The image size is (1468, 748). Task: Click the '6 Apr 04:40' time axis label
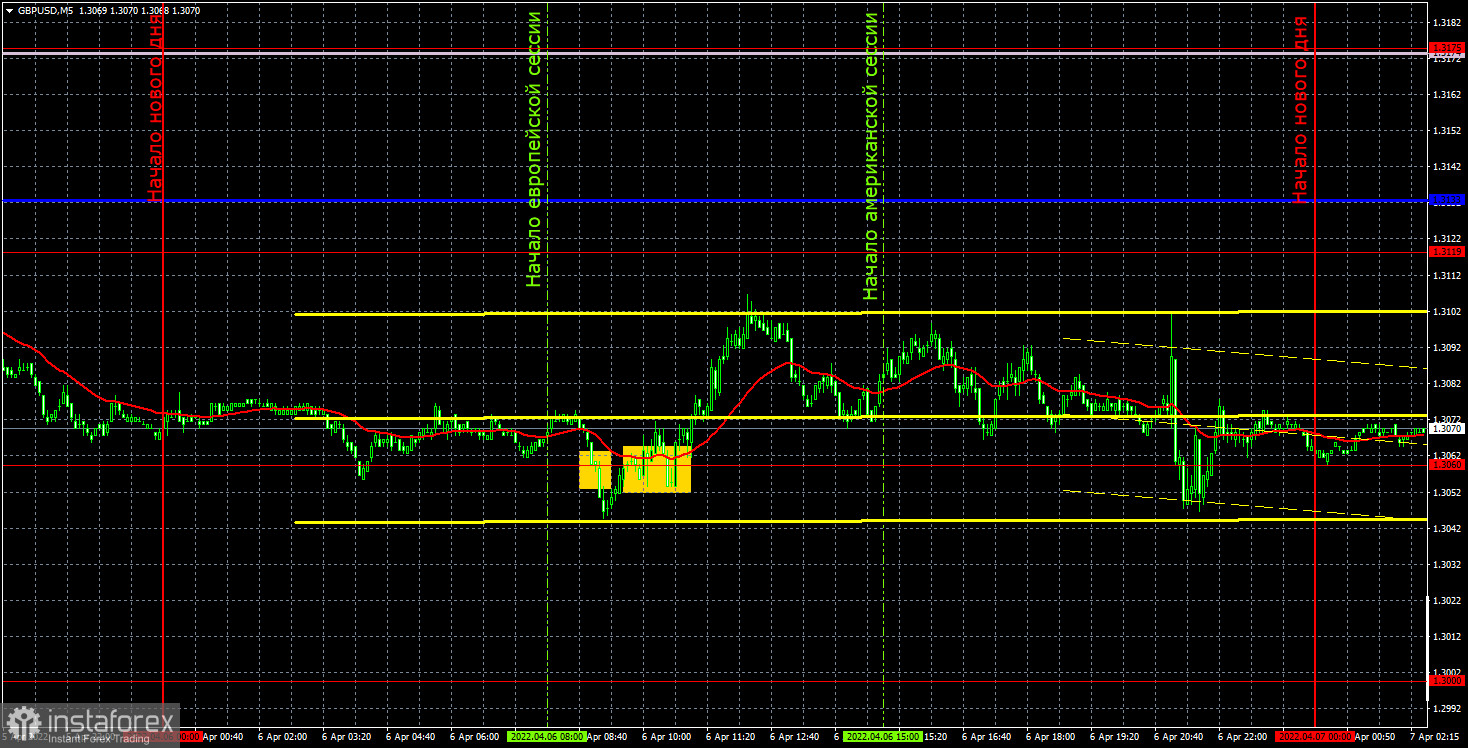413,736
